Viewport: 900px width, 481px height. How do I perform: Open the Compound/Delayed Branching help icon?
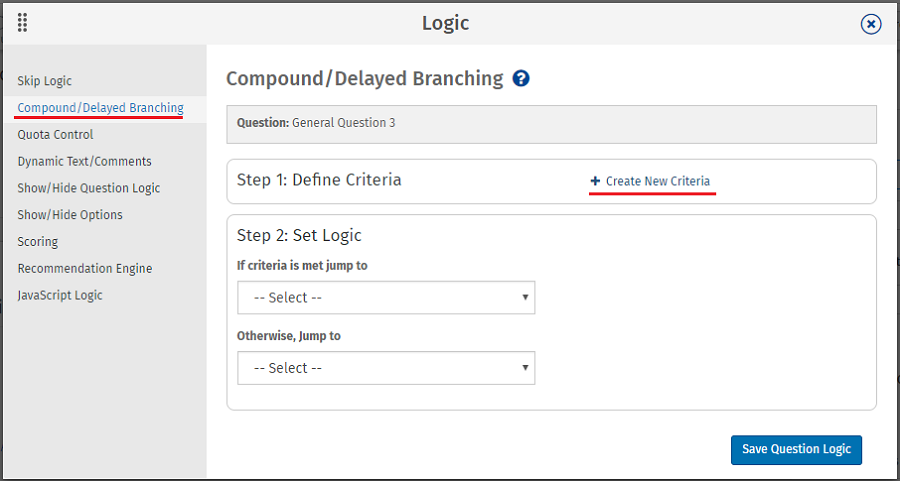[x=521, y=78]
